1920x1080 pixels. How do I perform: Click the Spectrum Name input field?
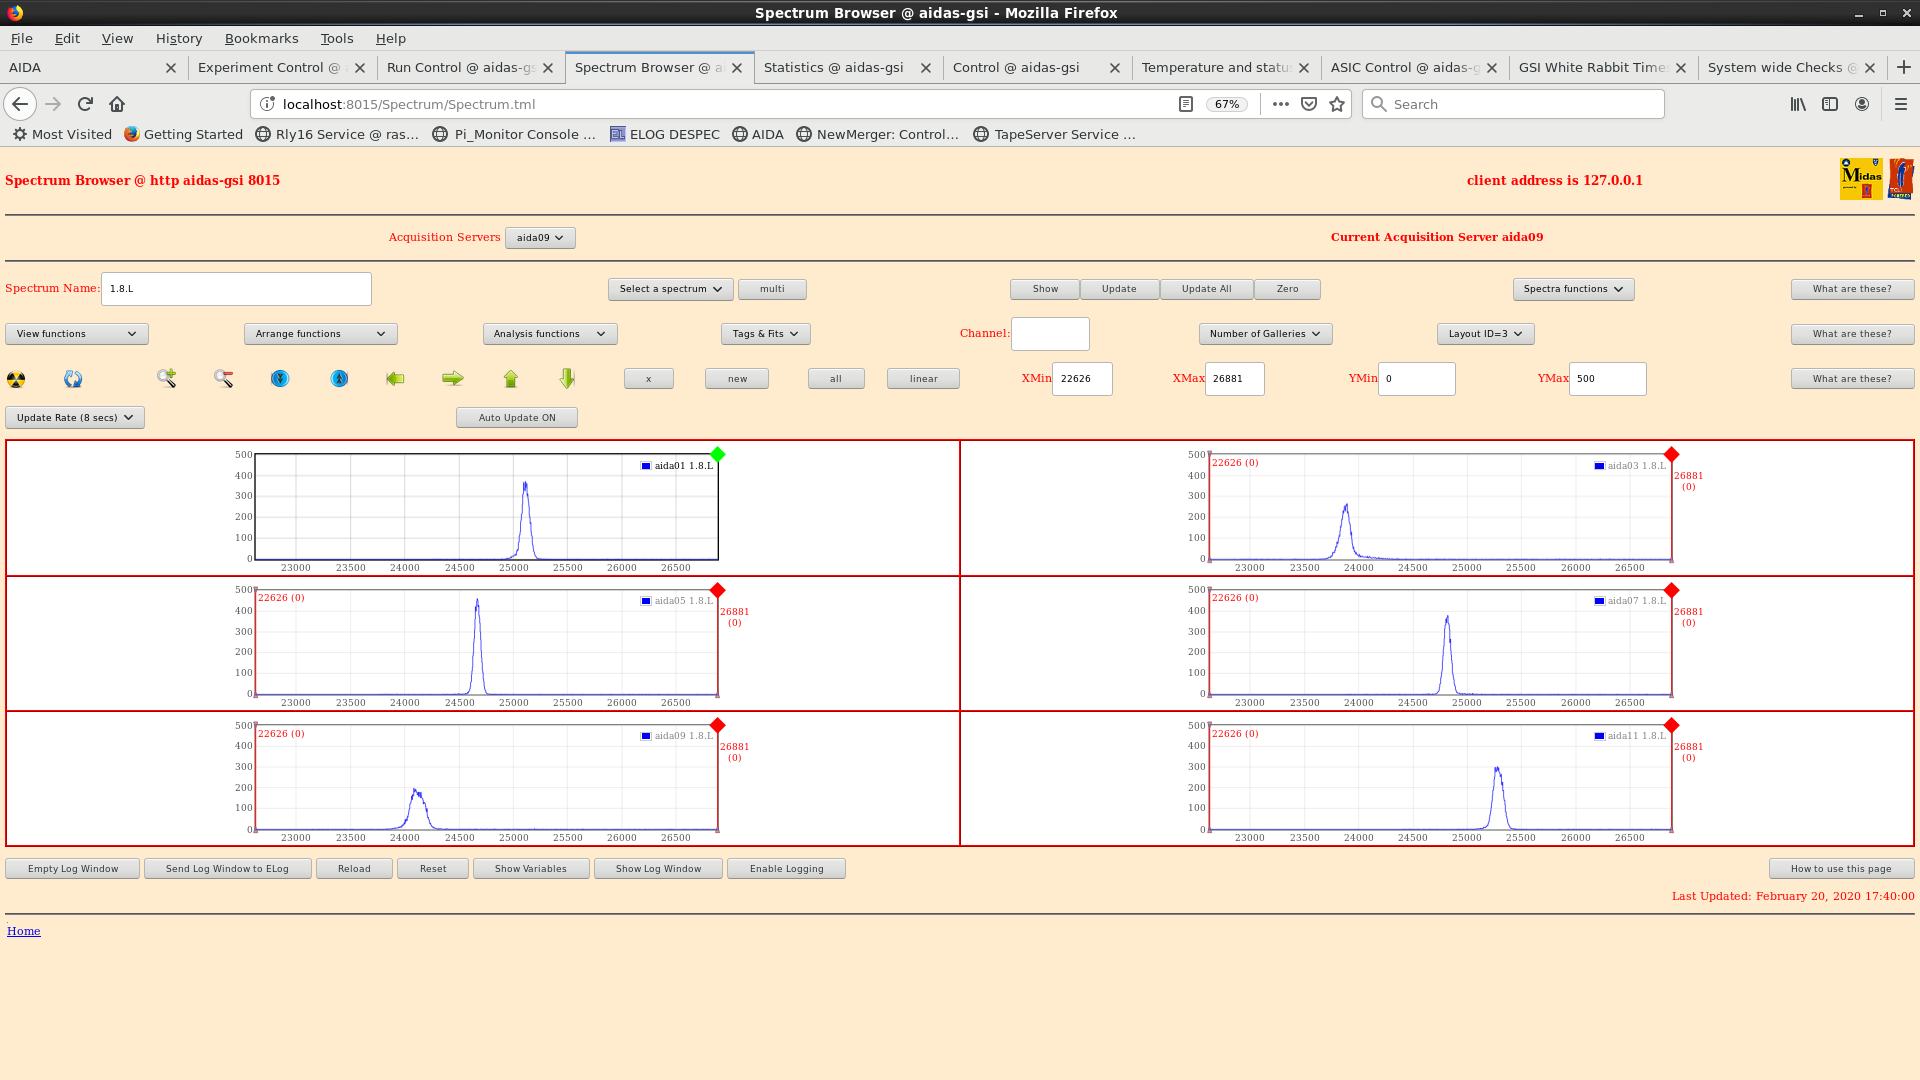tap(236, 289)
